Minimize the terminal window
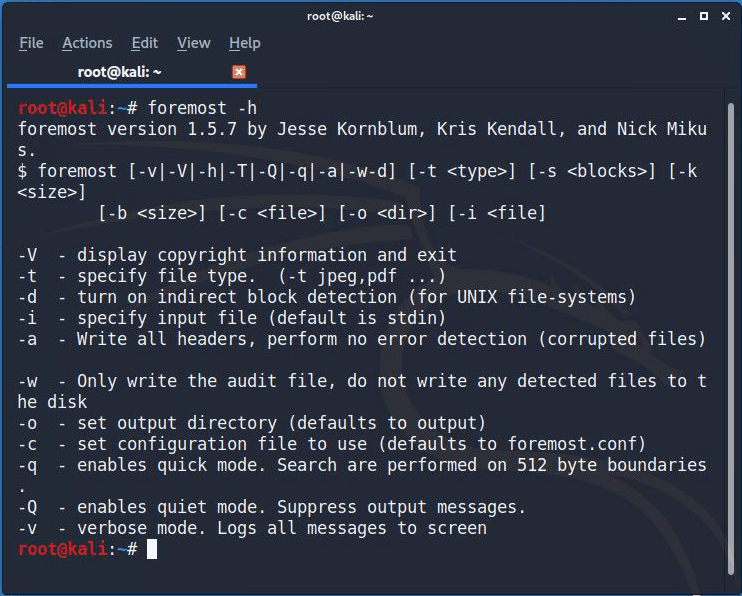Screen dimensions: 742x596 682,17
